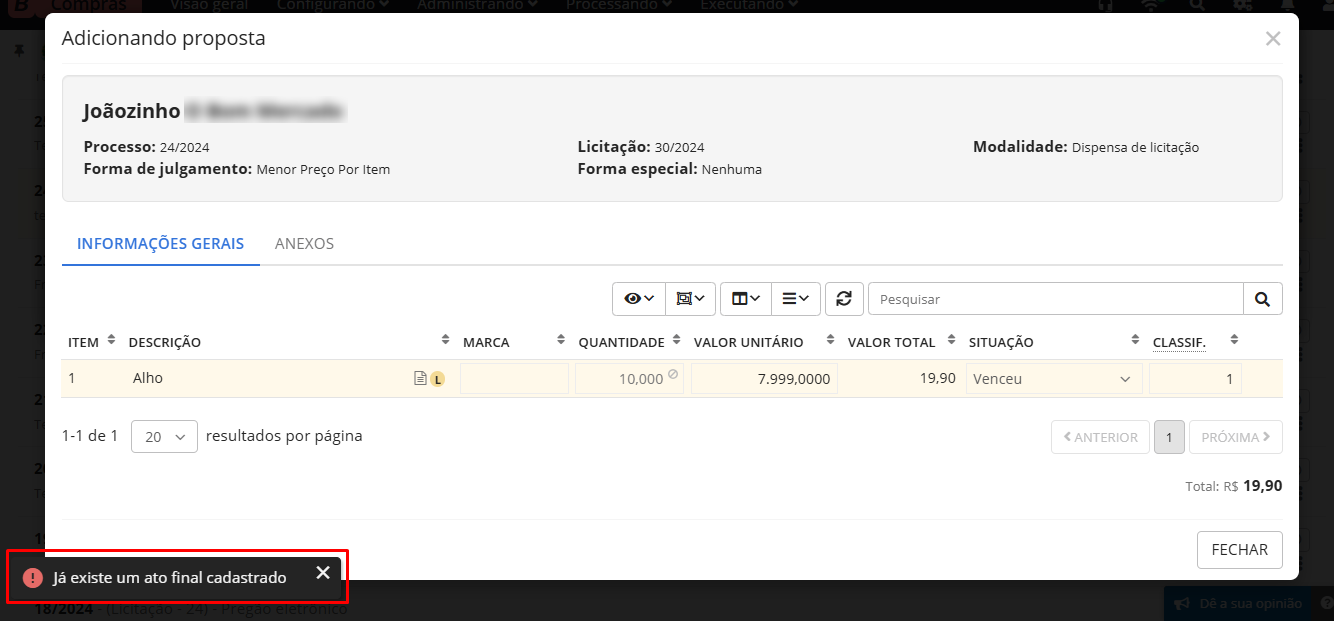Screen dimensions: 1334x621
Task: Open the eye visibility options dropdown
Action: pos(638,298)
